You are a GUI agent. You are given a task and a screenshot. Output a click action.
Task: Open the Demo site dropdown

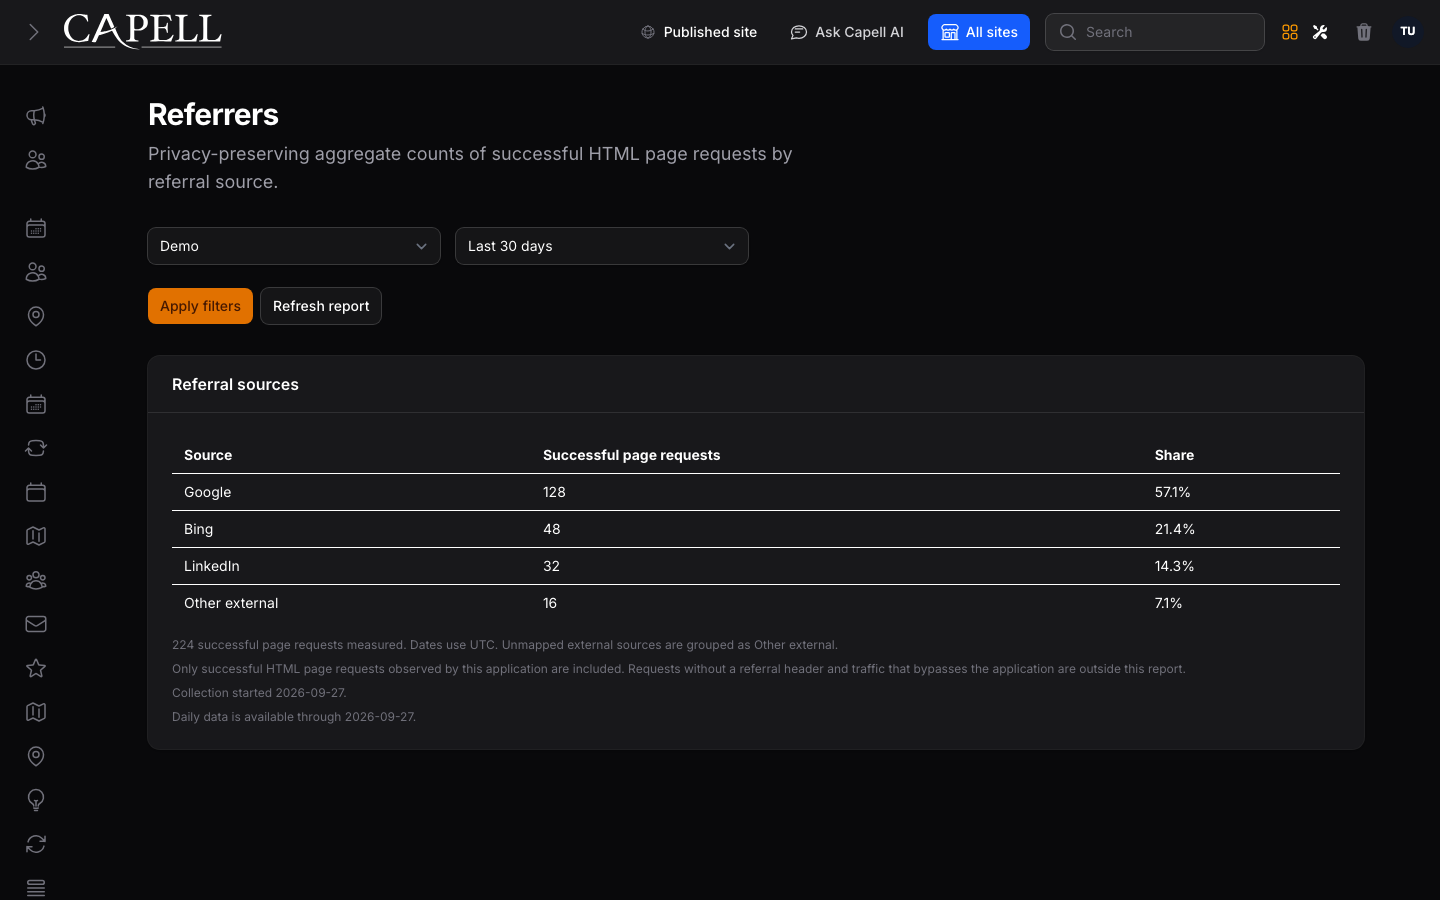pyautogui.click(x=294, y=246)
